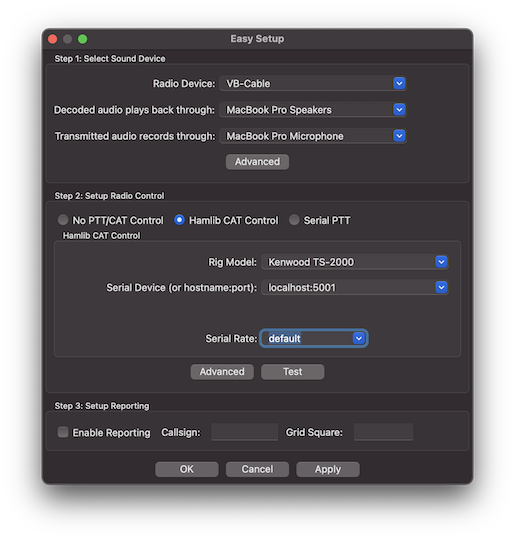The height and width of the screenshot is (540, 515).
Task: Click Advanced under sound device settings
Action: (257, 162)
